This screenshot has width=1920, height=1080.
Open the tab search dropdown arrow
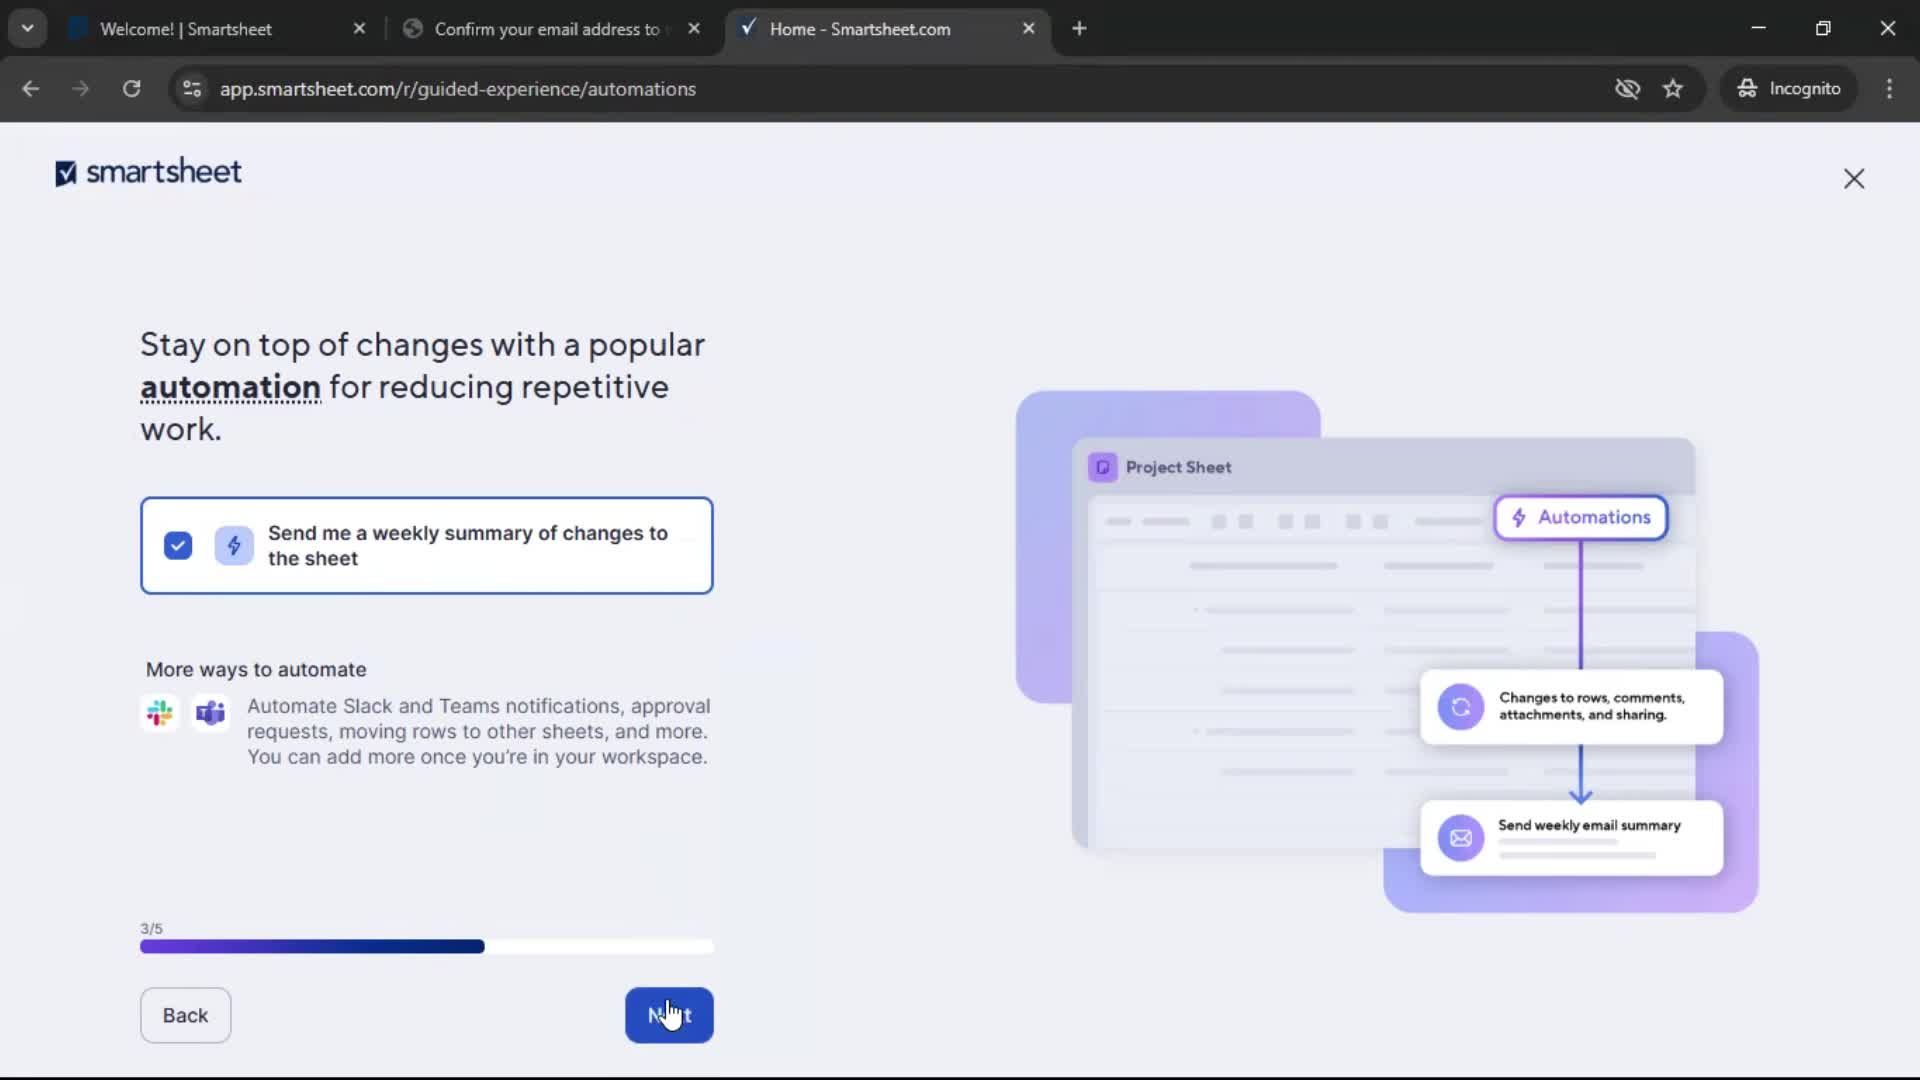click(28, 28)
